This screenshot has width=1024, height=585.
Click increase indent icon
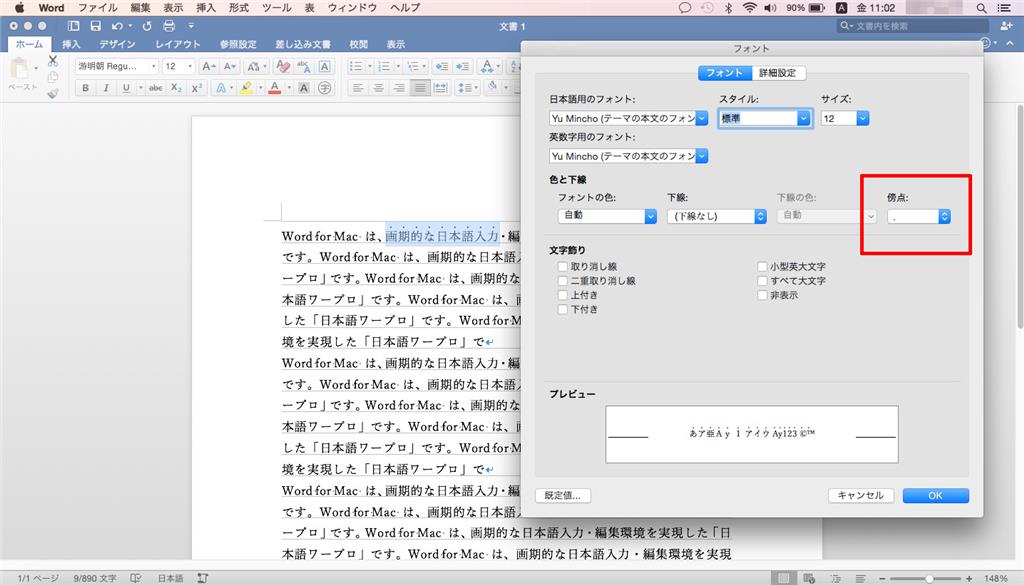463,66
